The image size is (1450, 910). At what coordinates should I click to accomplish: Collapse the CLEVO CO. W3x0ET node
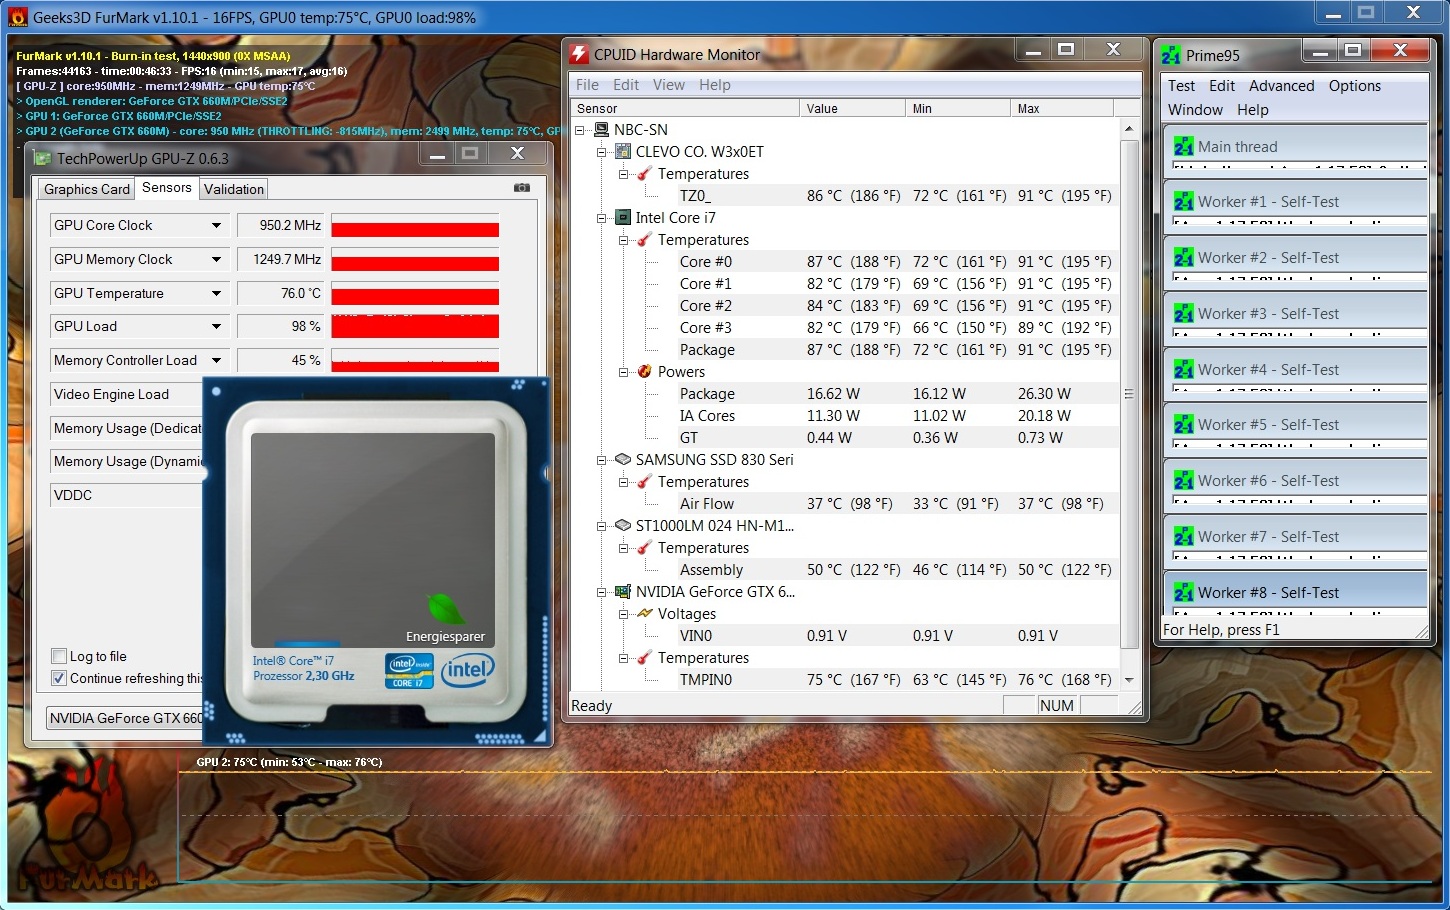tap(601, 152)
